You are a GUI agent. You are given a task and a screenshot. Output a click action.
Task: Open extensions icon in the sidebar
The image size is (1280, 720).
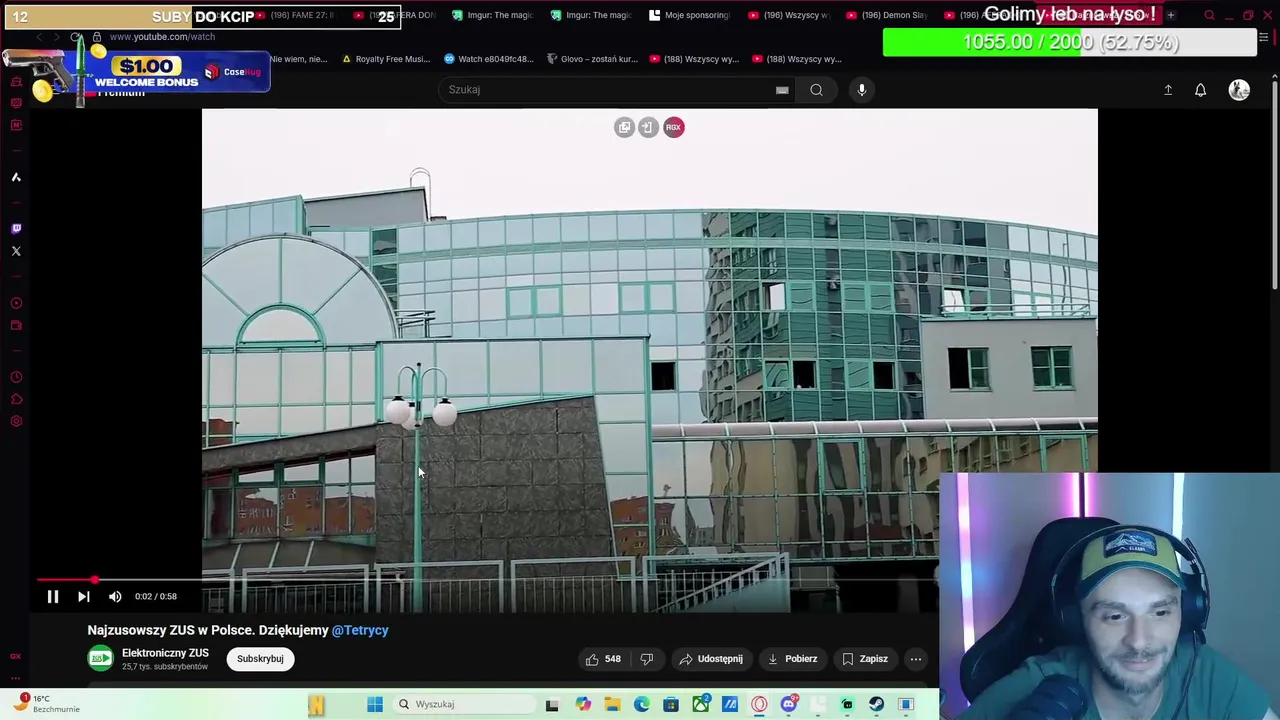pyautogui.click(x=16, y=399)
